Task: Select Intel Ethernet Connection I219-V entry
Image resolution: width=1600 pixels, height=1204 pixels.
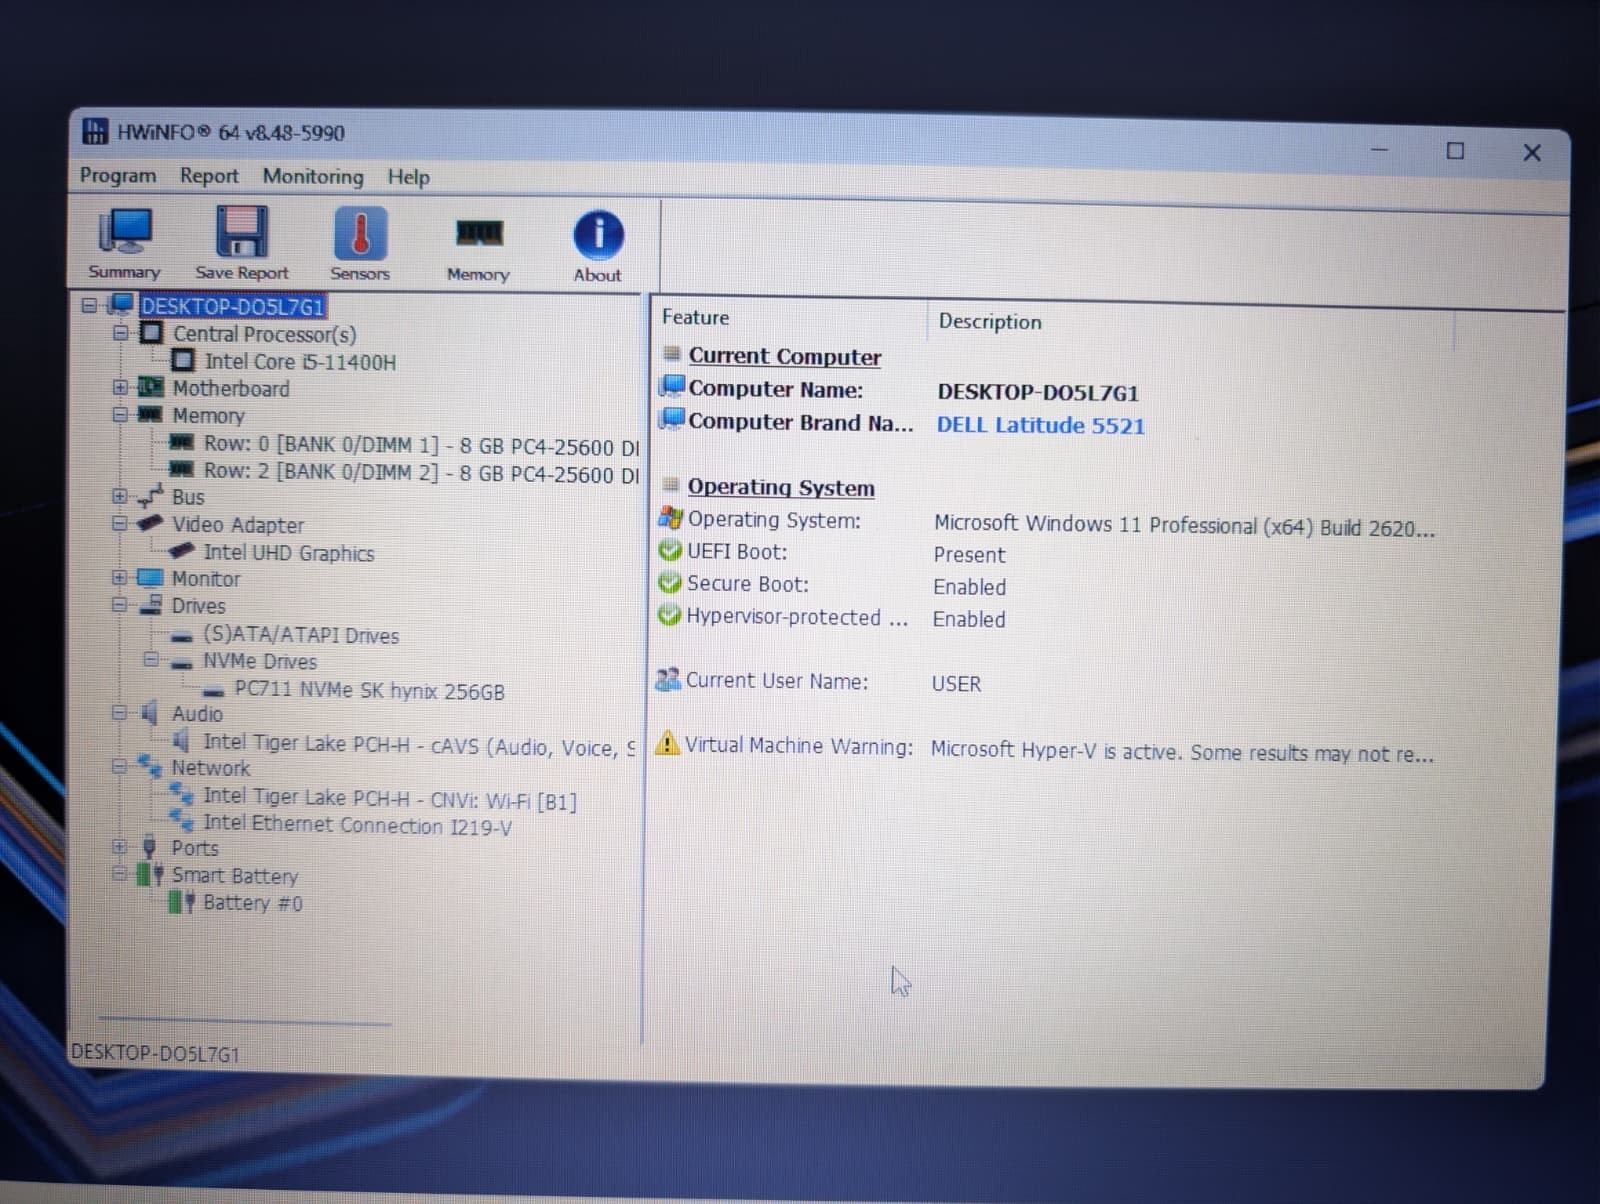Action: [357, 825]
